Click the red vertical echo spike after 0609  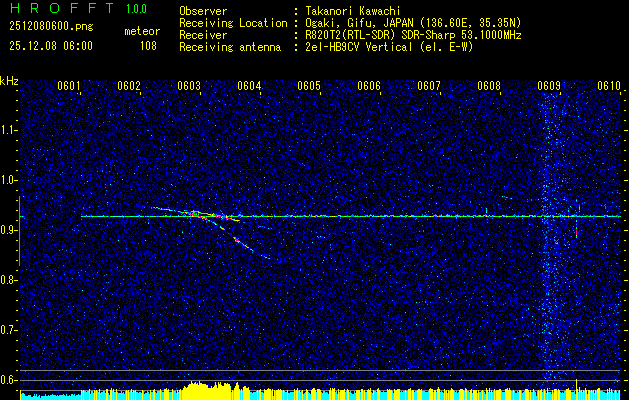coord(576,232)
